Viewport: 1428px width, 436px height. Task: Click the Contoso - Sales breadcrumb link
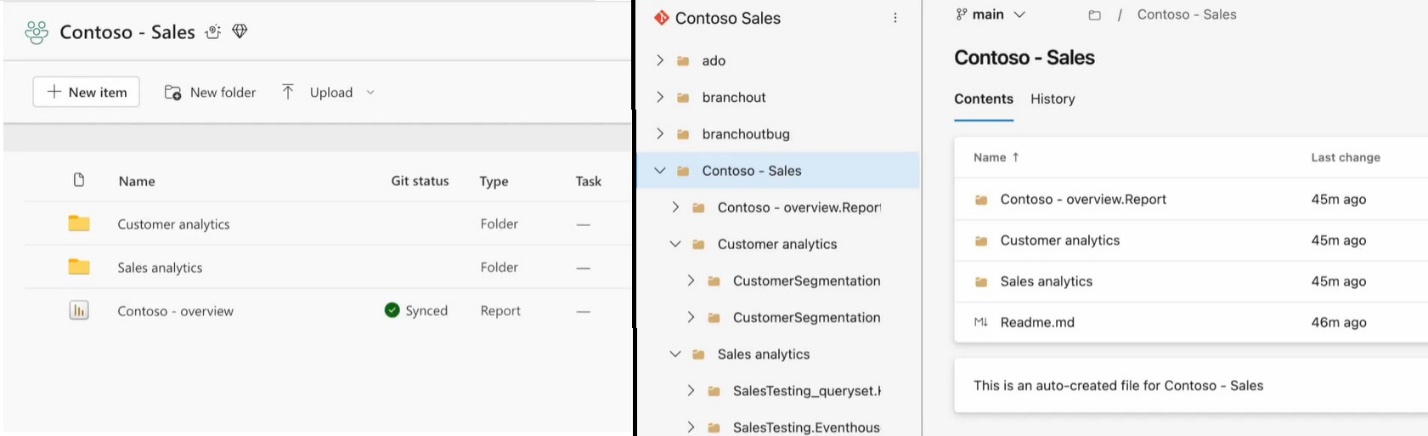tap(1187, 14)
